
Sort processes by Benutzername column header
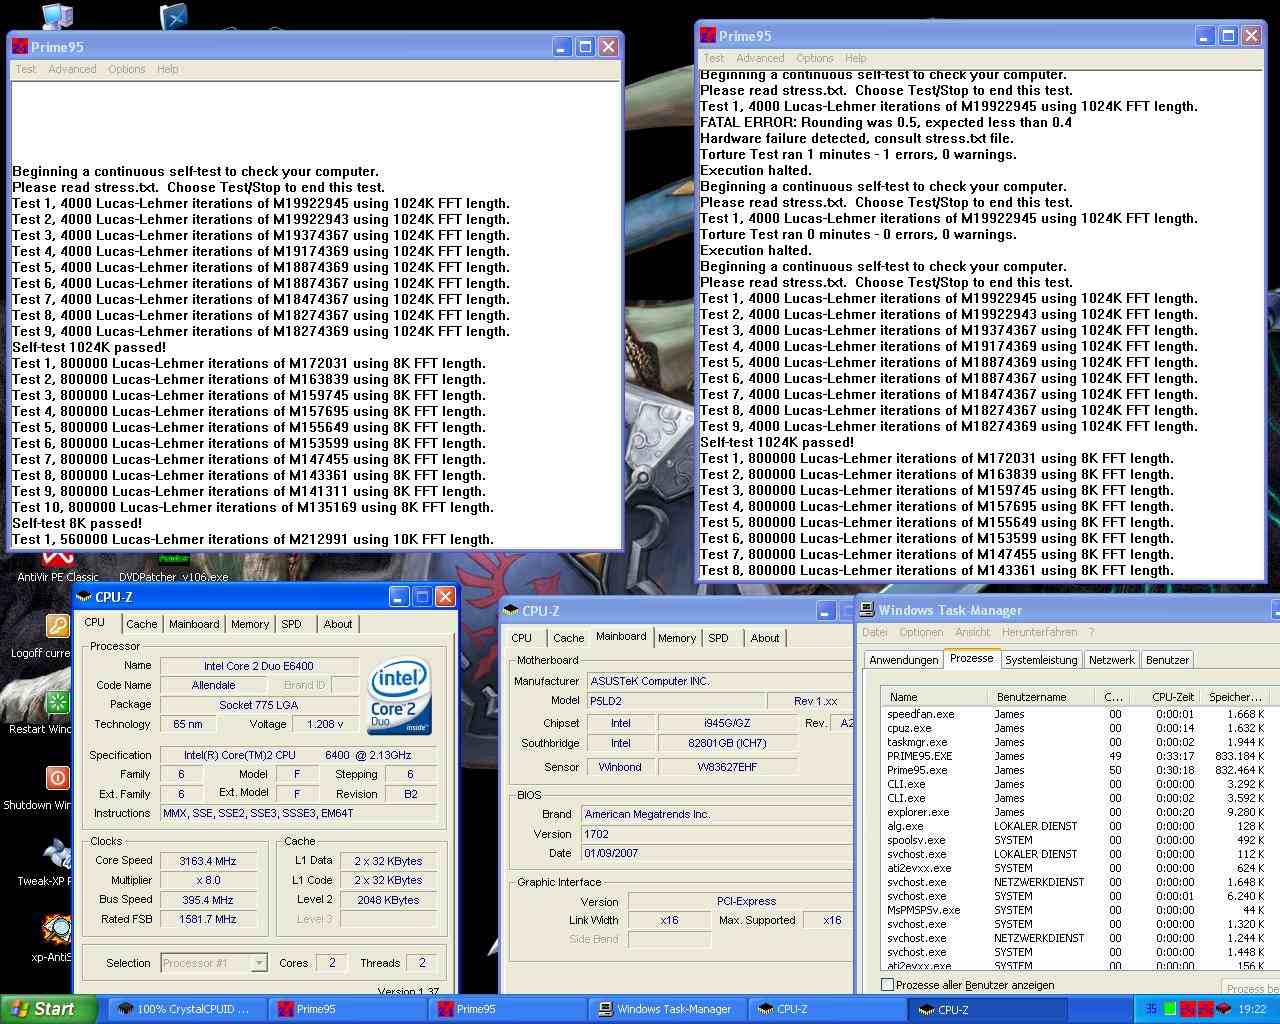(1040, 697)
